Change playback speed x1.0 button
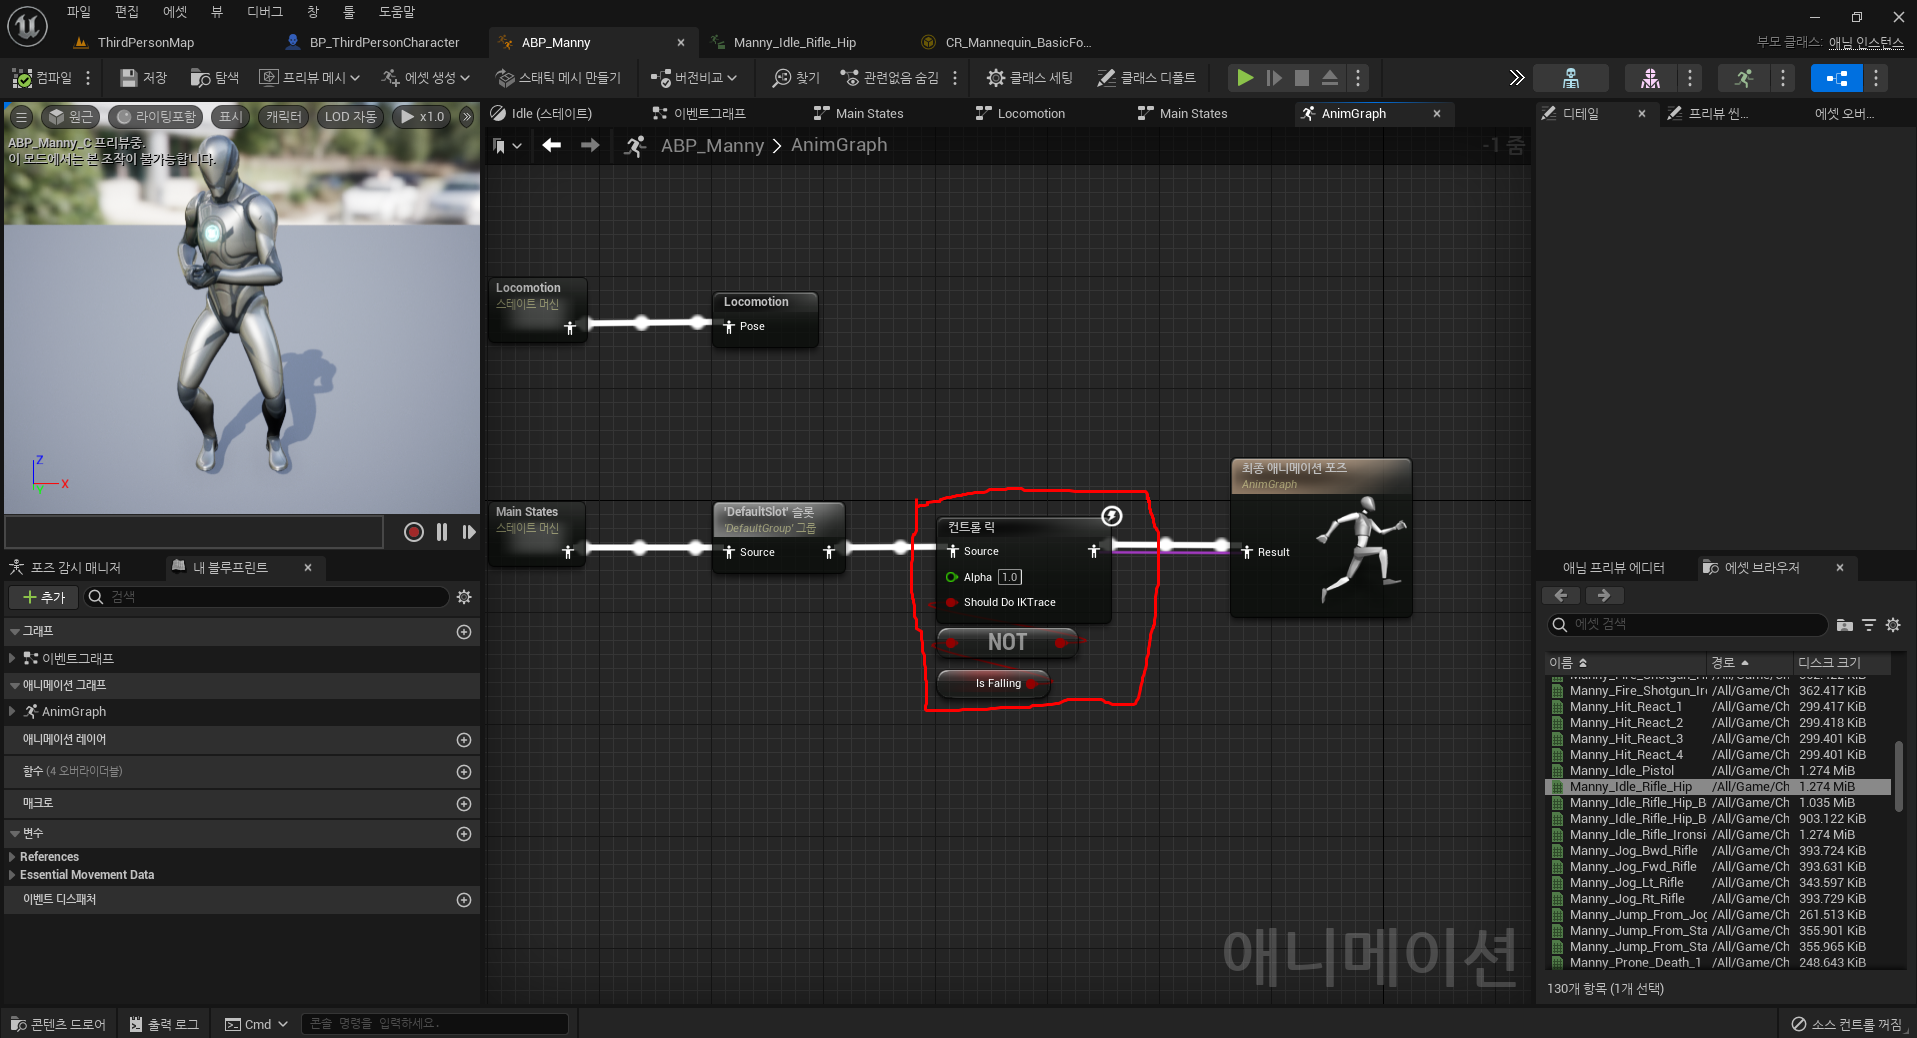 422,117
